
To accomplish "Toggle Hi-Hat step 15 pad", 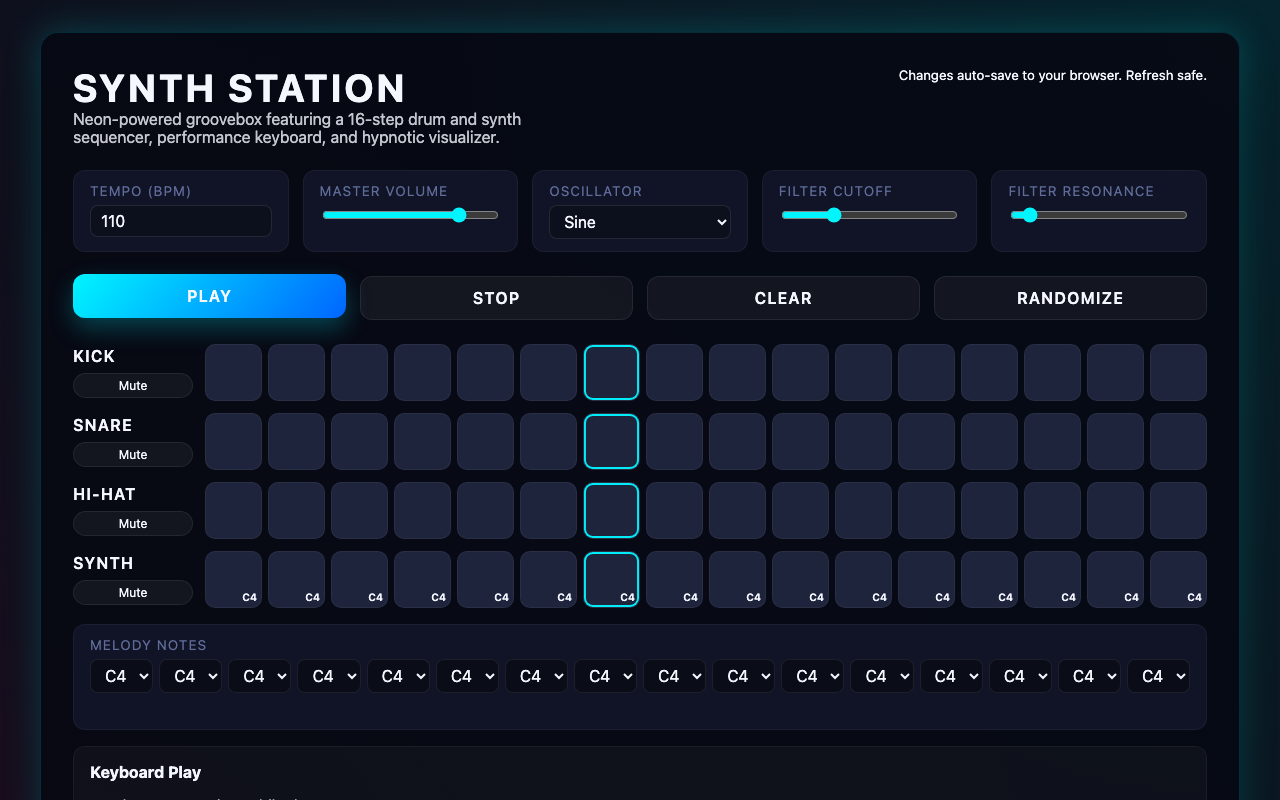I will (x=1116, y=510).
